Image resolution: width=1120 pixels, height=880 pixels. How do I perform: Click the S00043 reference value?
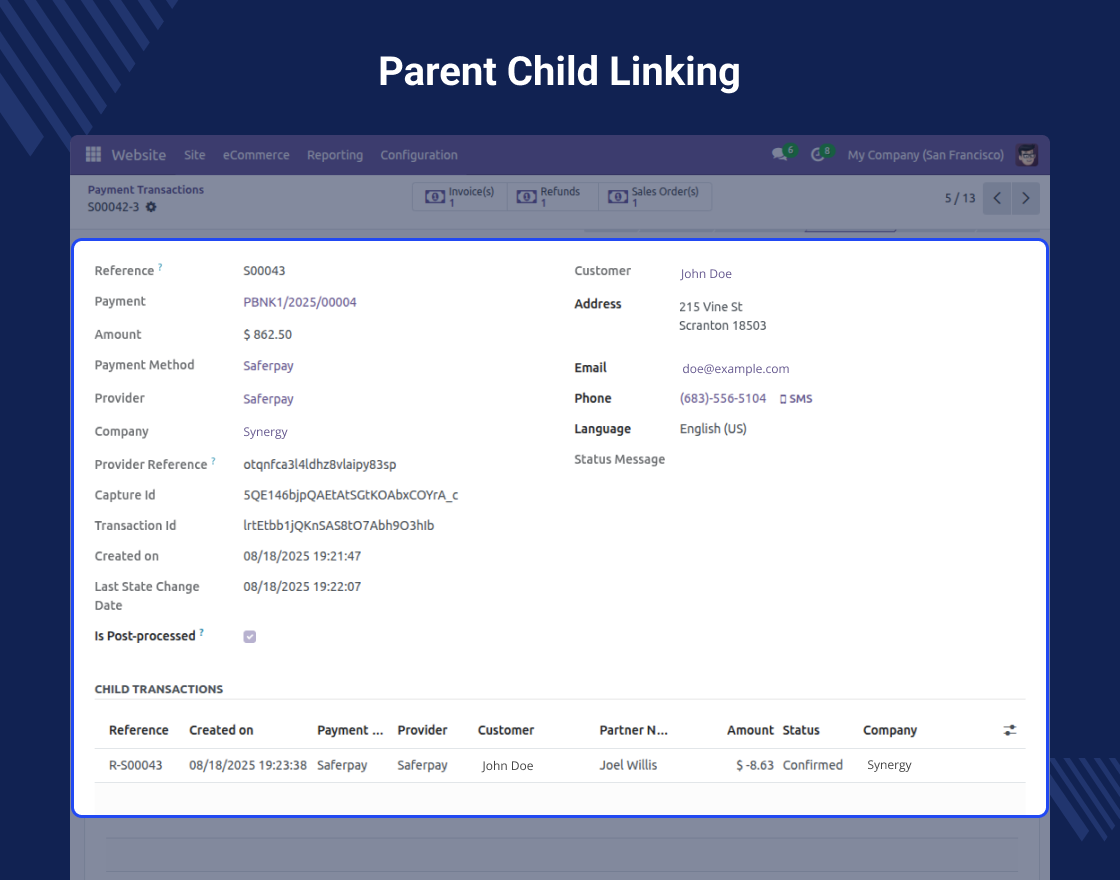(x=264, y=271)
